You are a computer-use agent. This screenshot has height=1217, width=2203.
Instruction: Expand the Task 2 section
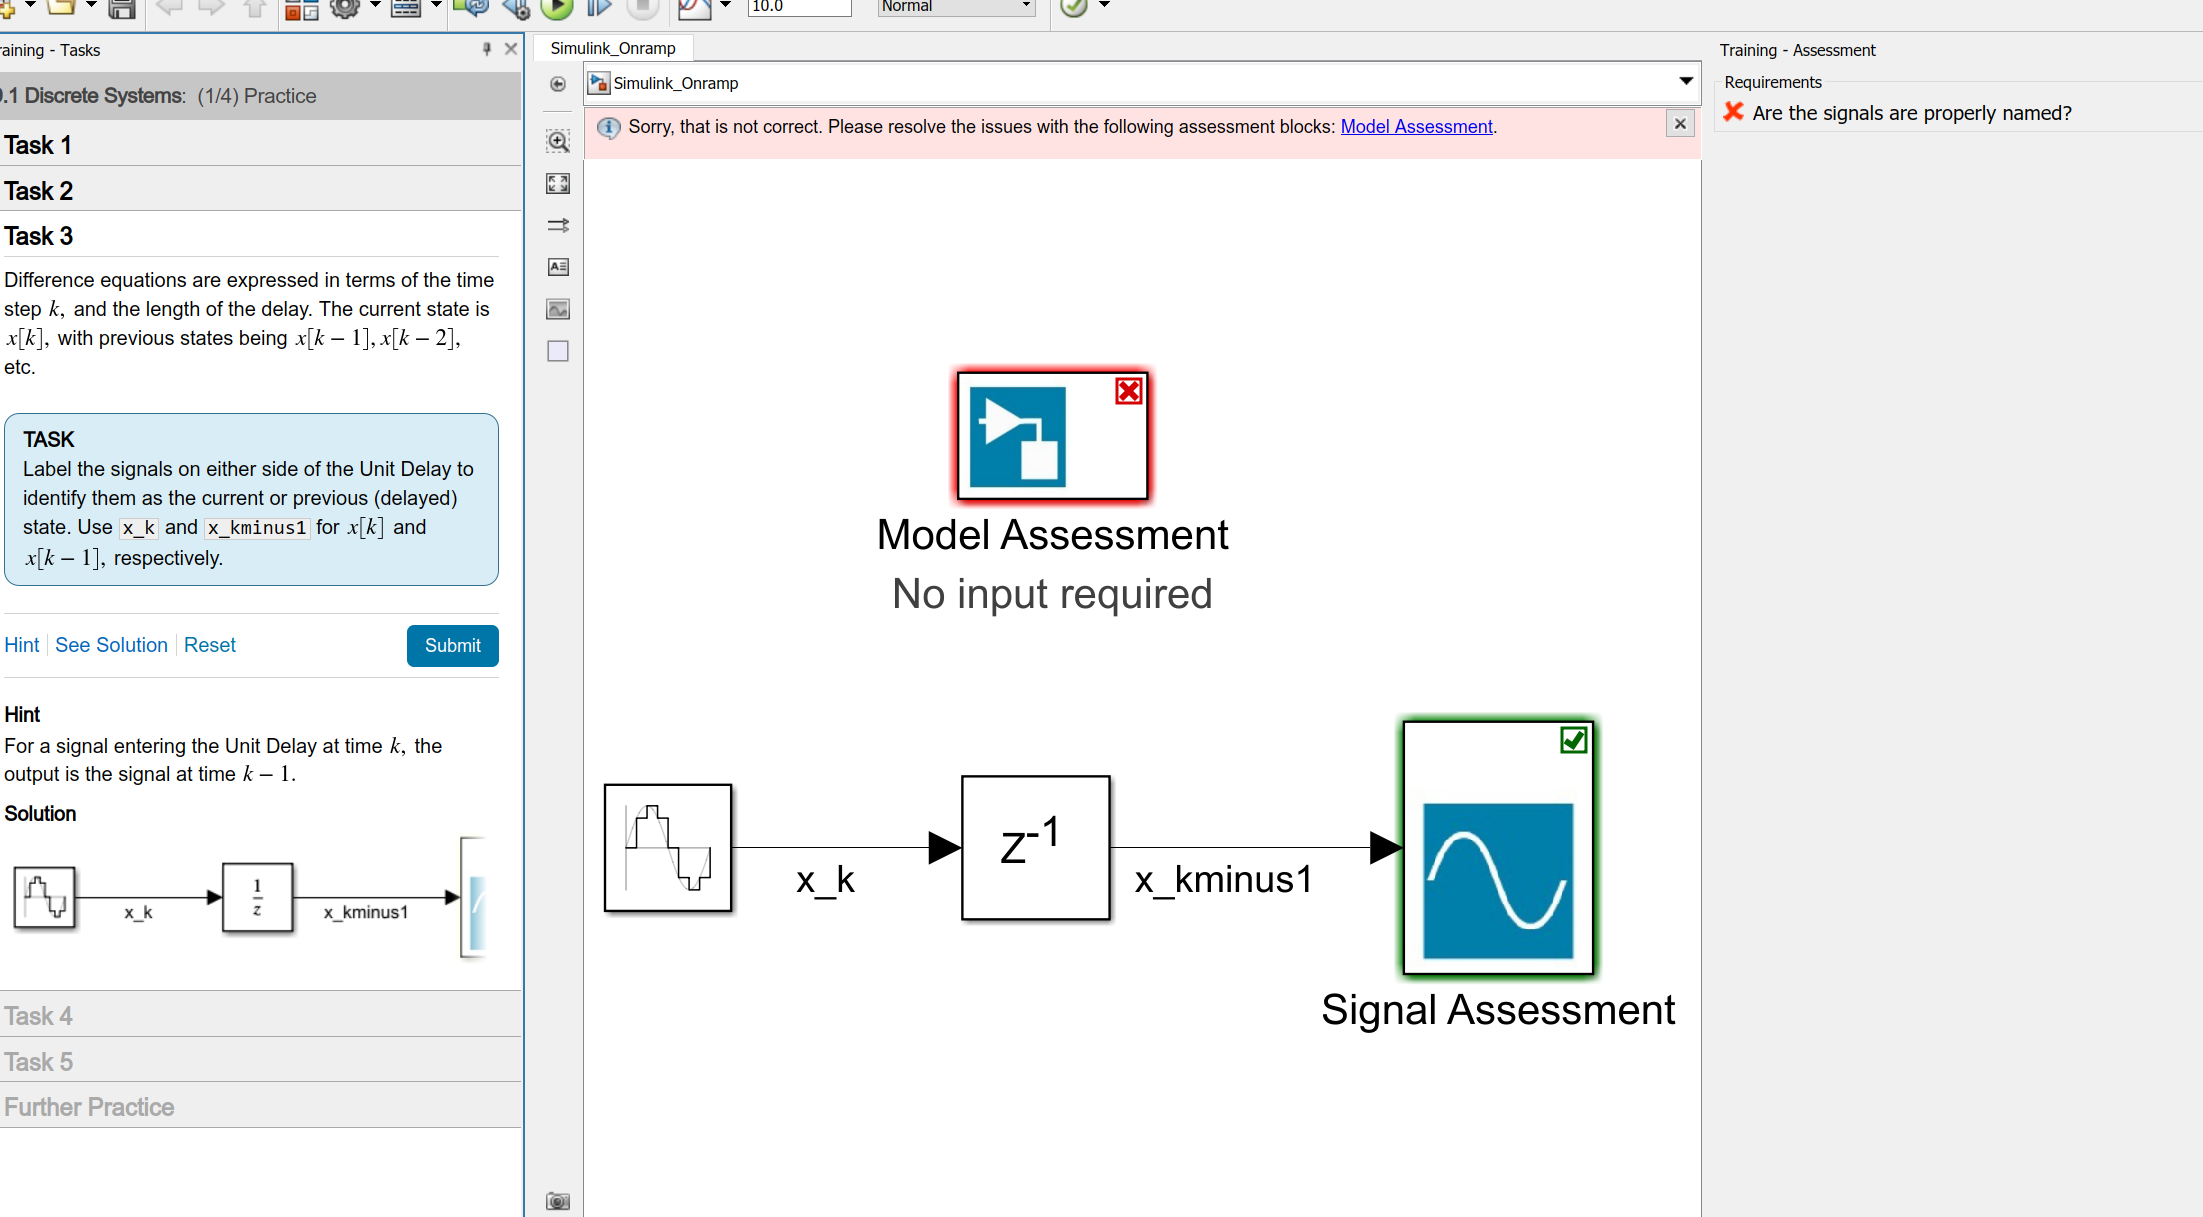click(x=38, y=191)
